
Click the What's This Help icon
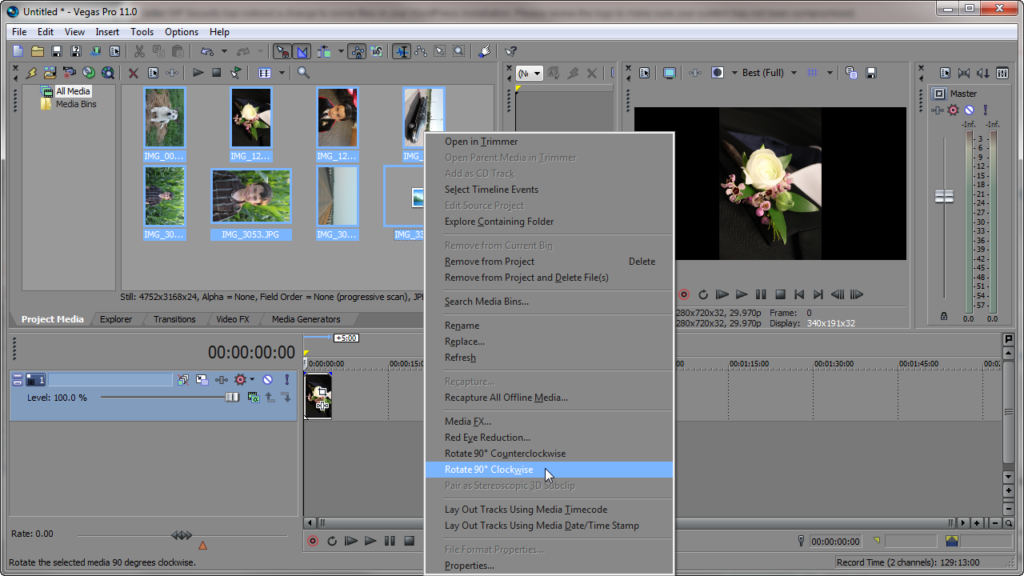(511, 51)
